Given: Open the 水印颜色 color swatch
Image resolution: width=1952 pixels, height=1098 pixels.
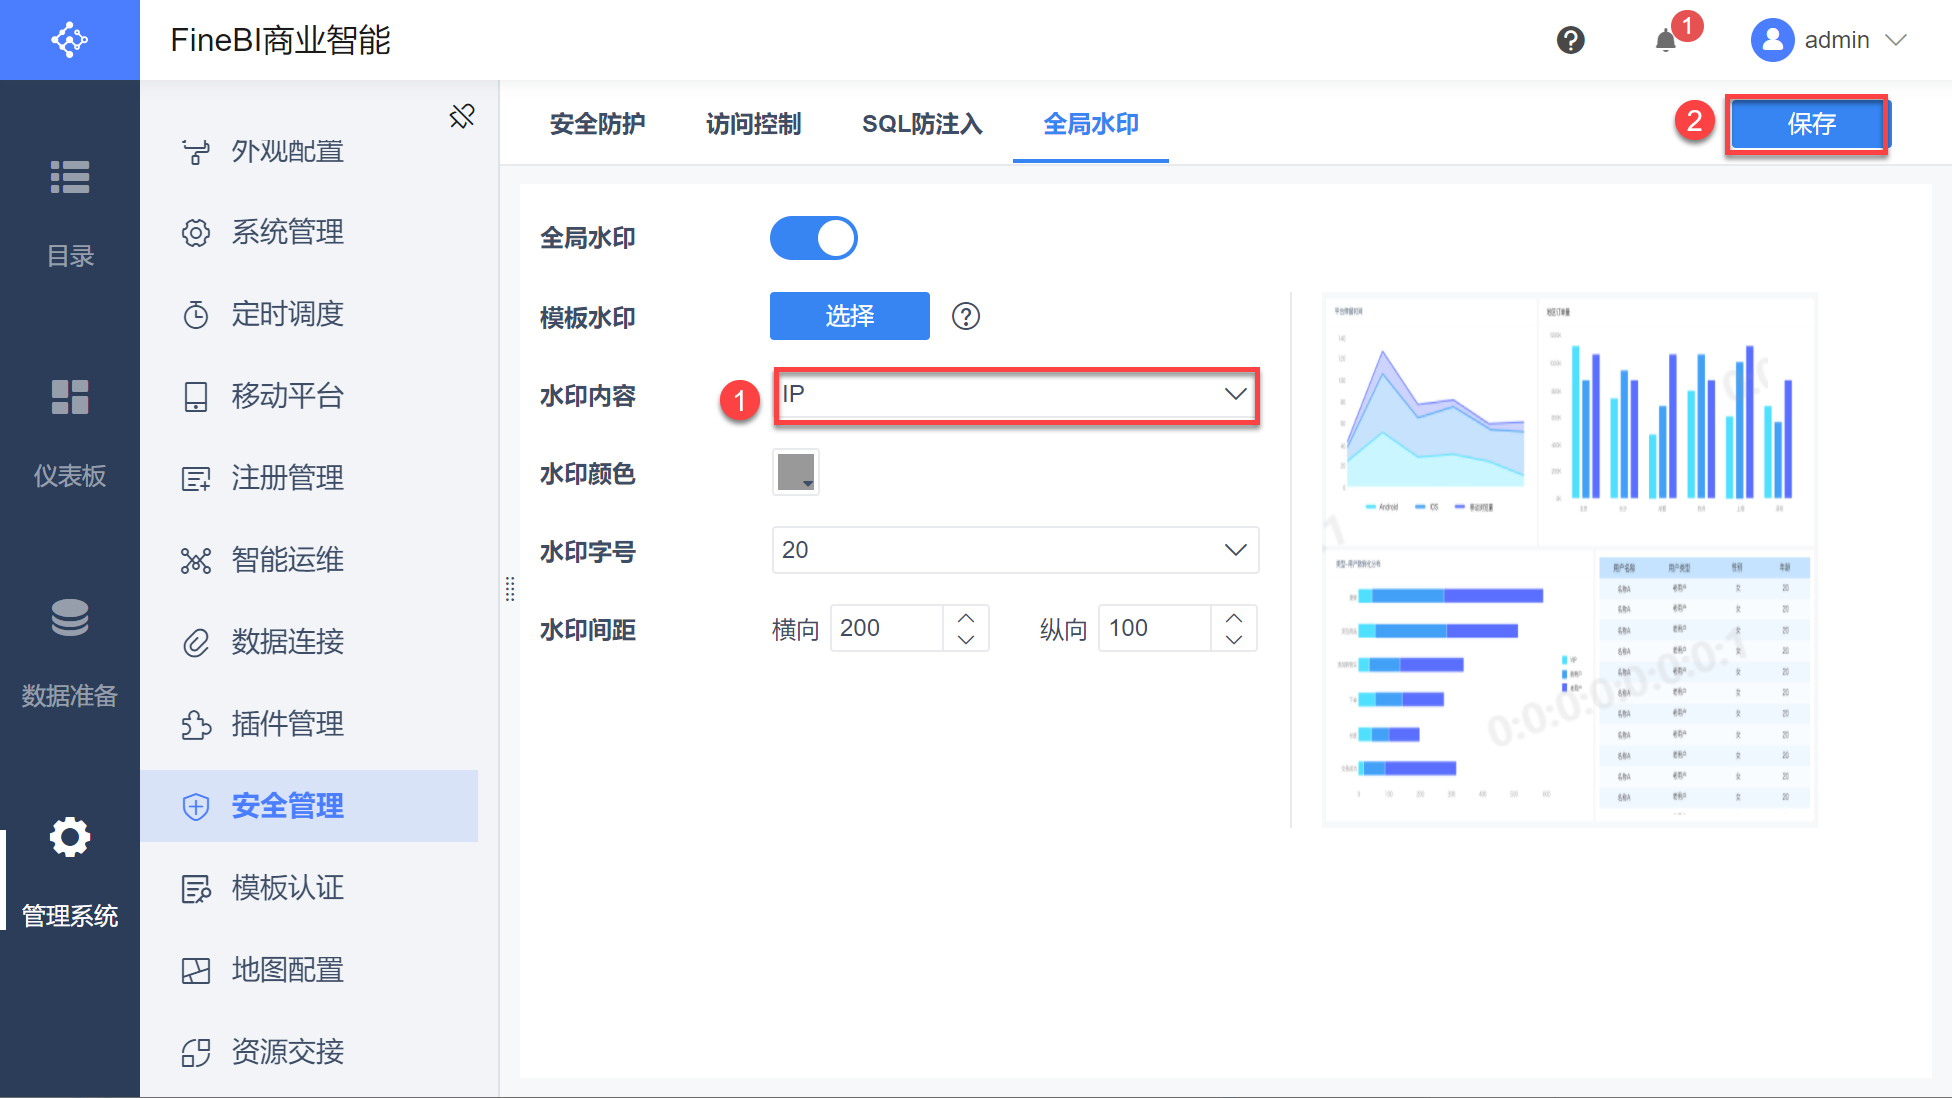Looking at the screenshot, I should coord(796,472).
